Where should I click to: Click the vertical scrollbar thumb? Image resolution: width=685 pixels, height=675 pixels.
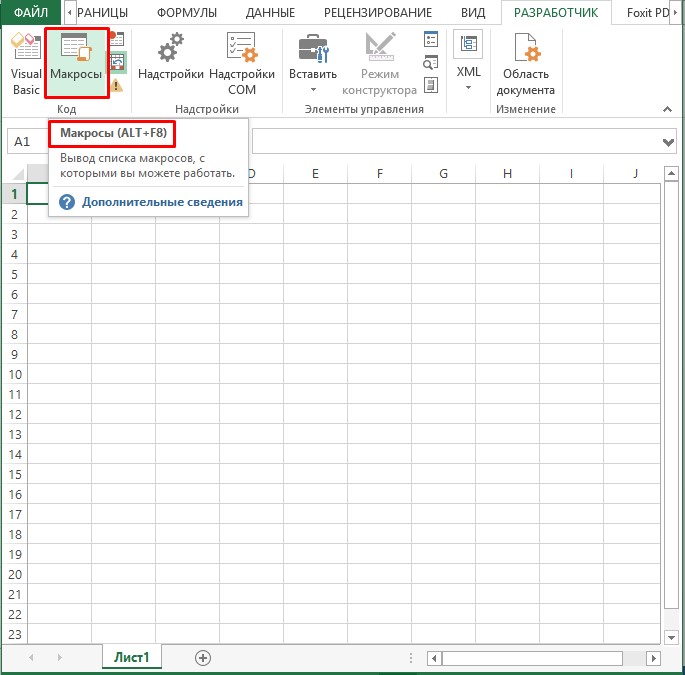point(671,395)
